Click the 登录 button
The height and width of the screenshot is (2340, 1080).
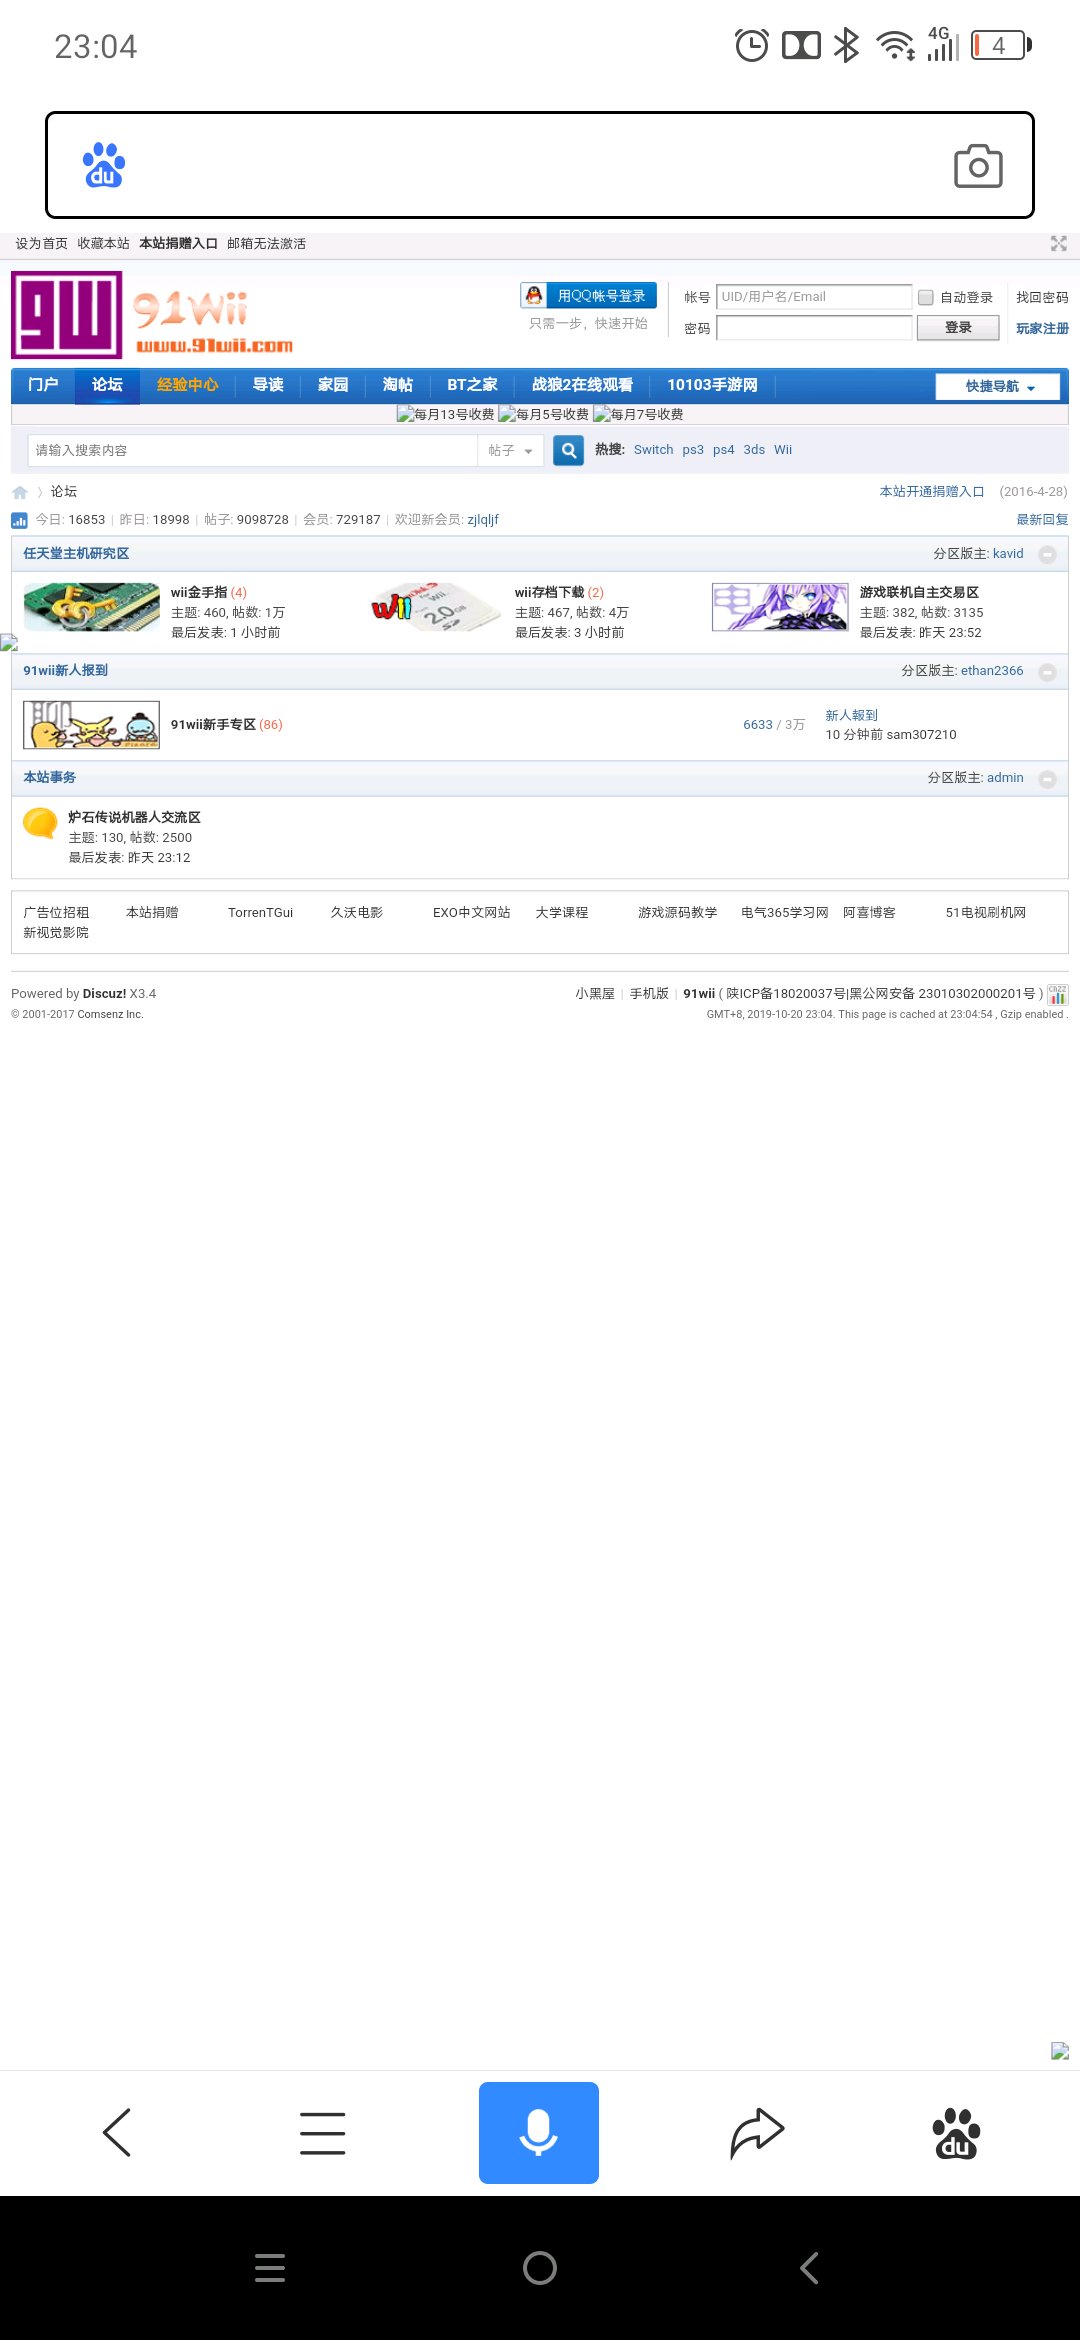(958, 328)
